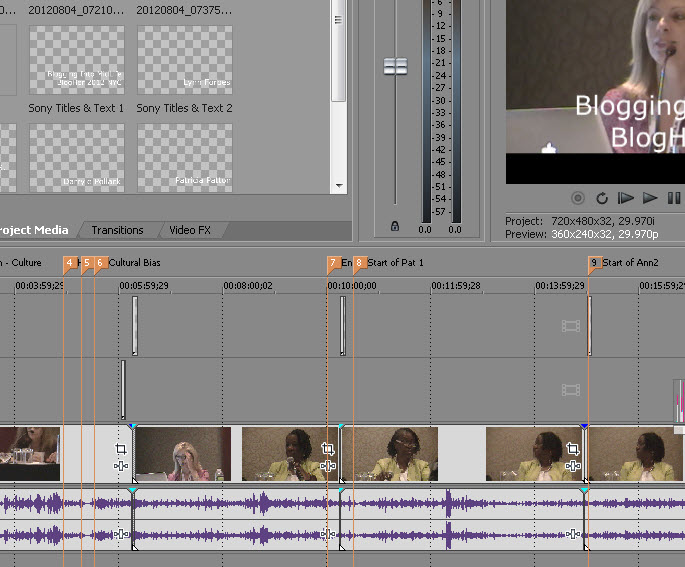Select marker 8 Start of Pat 1
Screen dimensions: 685x567
click(360, 263)
